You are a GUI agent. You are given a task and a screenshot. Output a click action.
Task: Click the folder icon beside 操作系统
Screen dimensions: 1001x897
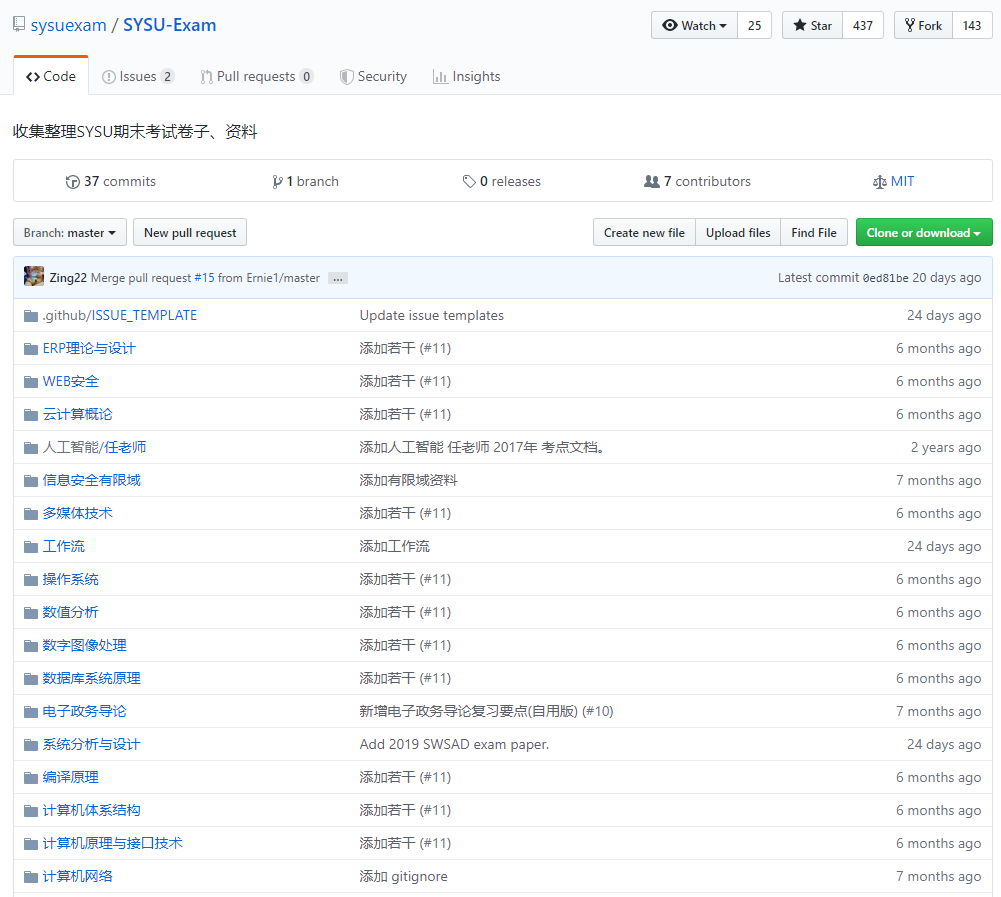pyautogui.click(x=30, y=579)
